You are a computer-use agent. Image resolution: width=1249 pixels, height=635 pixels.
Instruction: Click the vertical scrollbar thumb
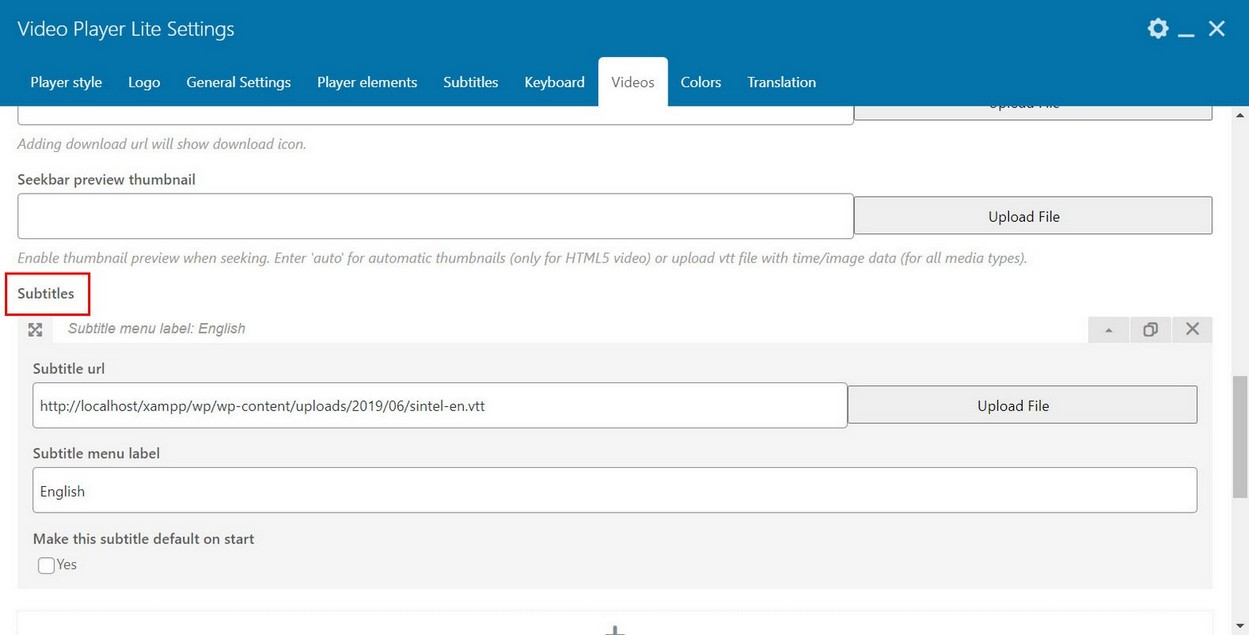pos(1240,436)
